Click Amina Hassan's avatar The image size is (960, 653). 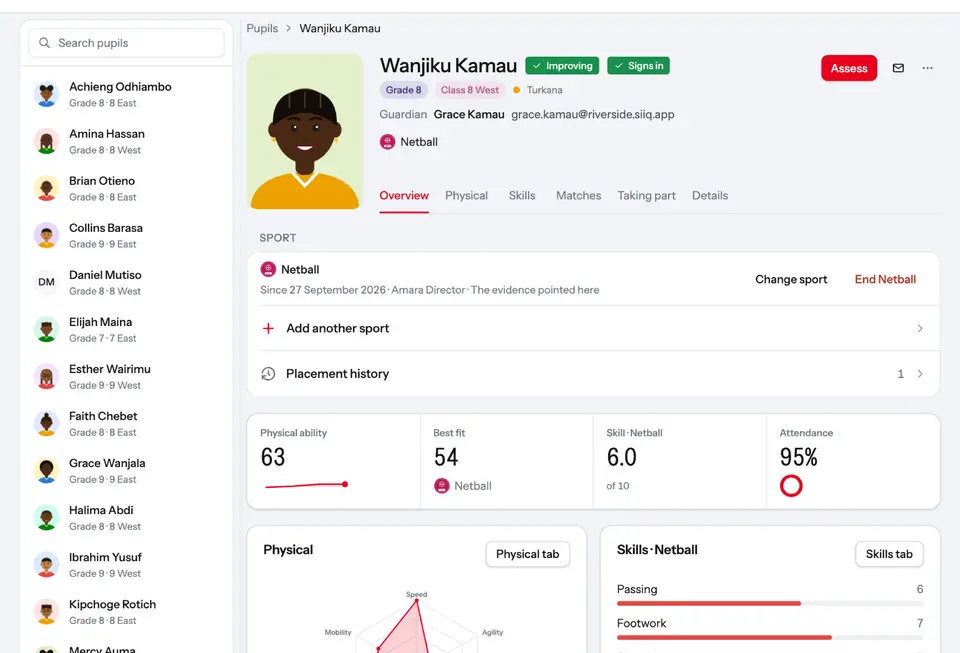pos(47,141)
